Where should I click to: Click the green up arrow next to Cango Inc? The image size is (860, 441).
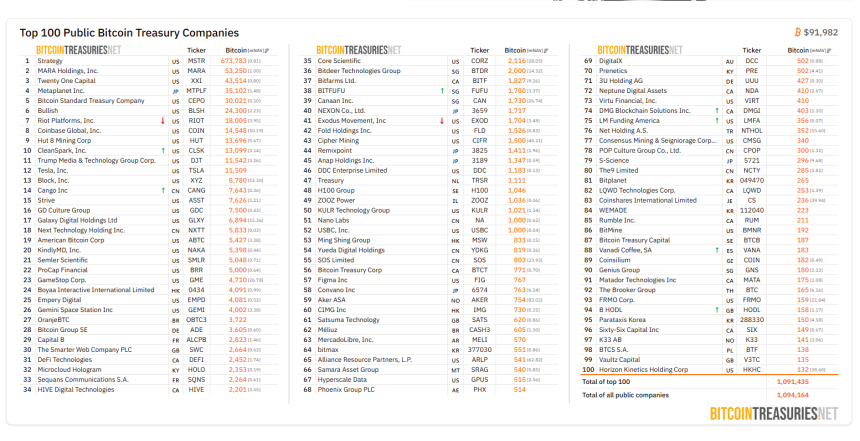click(176, 189)
